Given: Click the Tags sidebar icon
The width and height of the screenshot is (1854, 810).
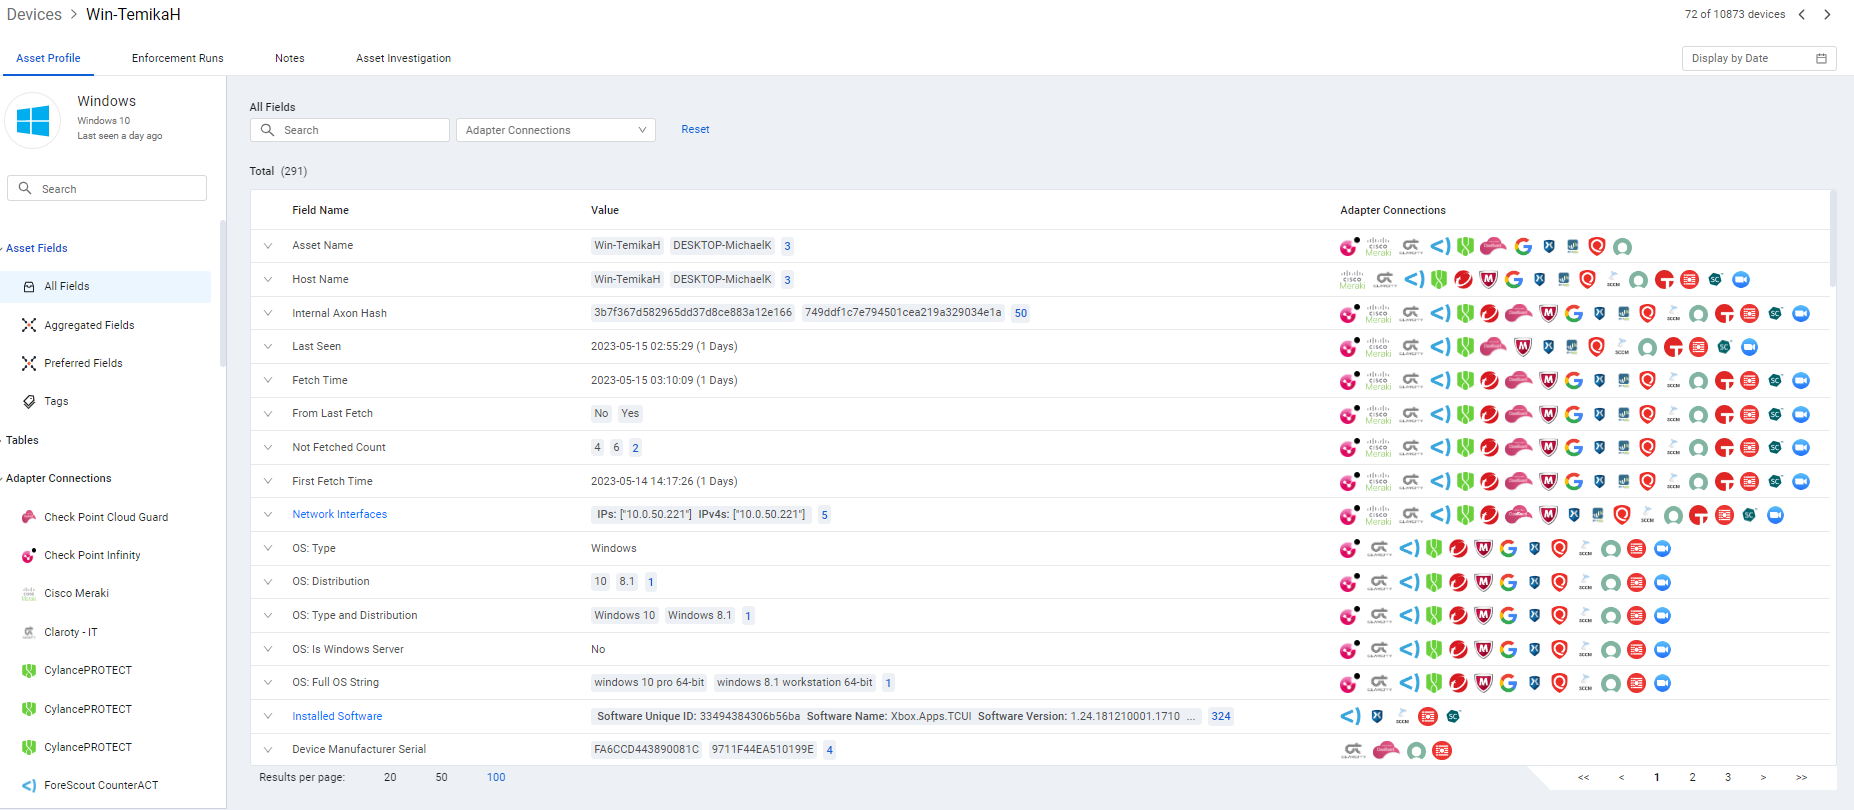Looking at the screenshot, I should coord(29,401).
